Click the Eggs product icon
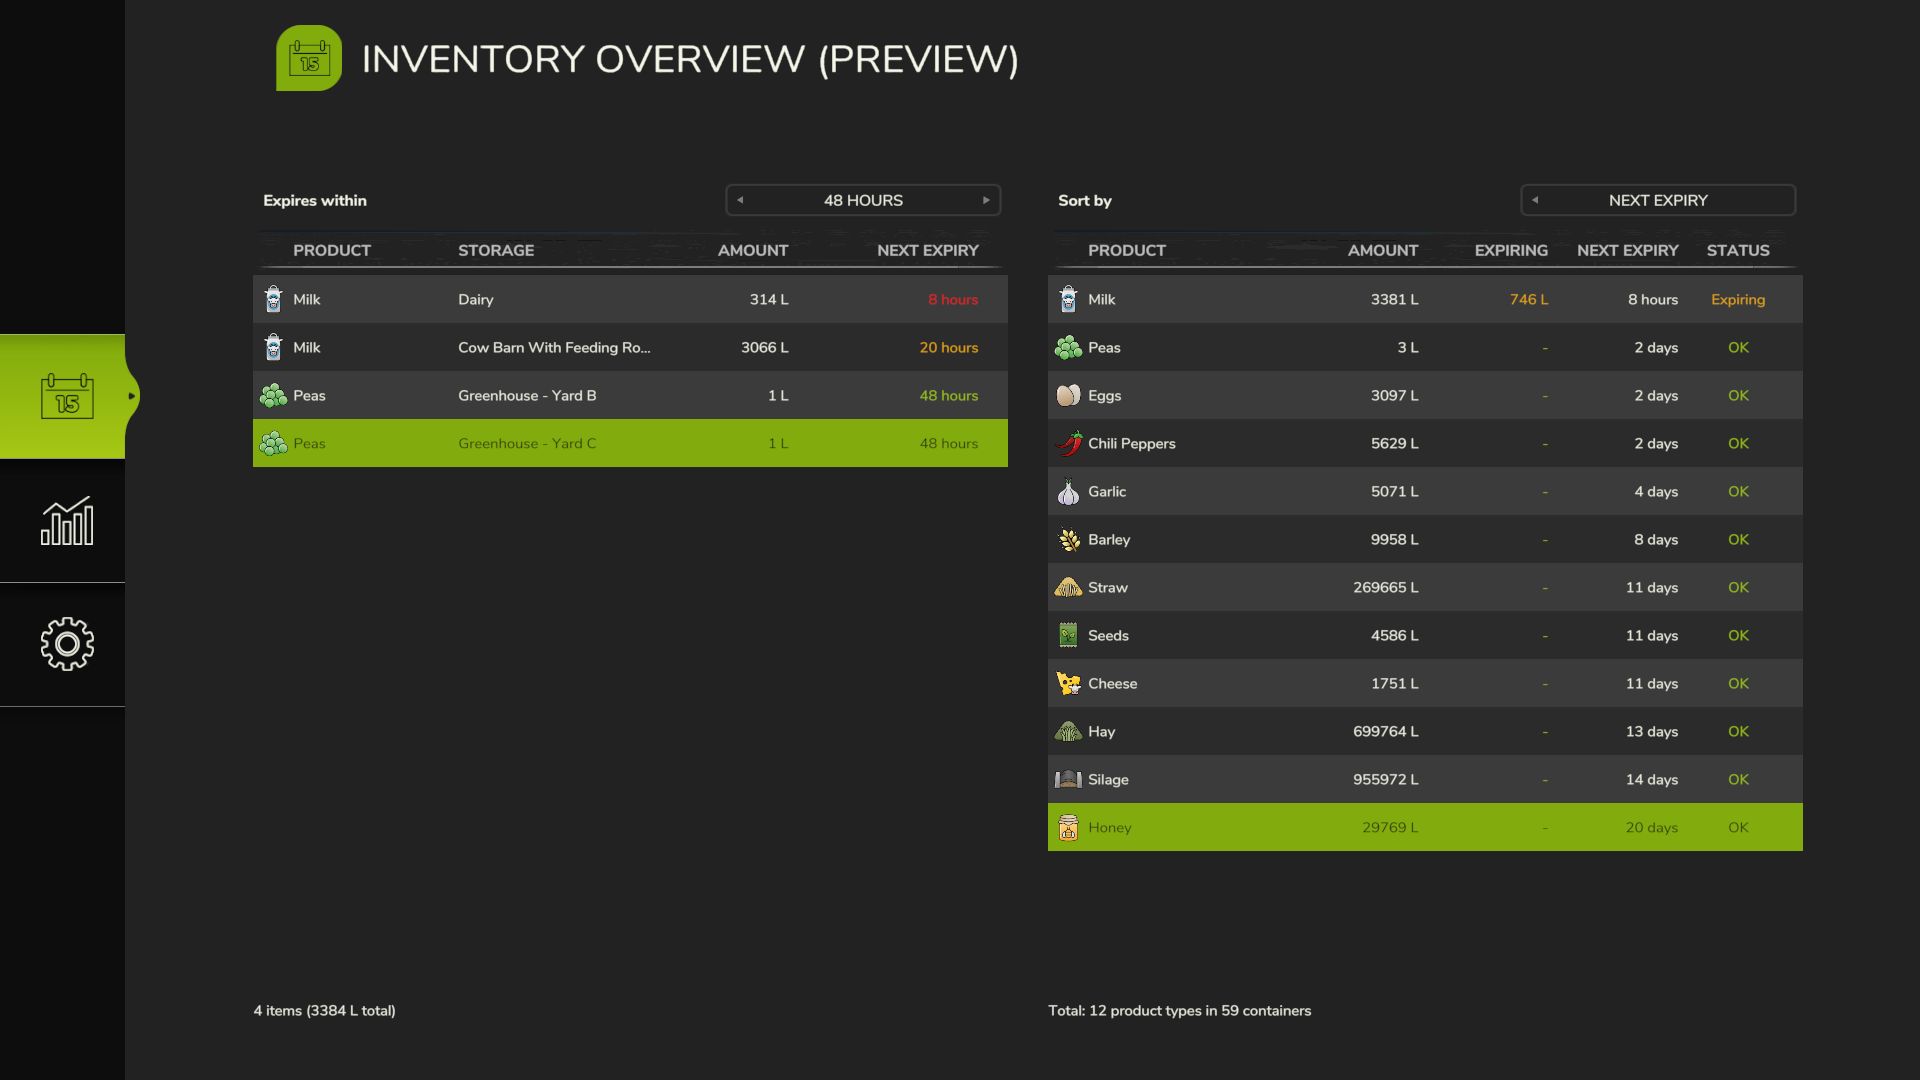This screenshot has height=1080, width=1920. (x=1068, y=395)
